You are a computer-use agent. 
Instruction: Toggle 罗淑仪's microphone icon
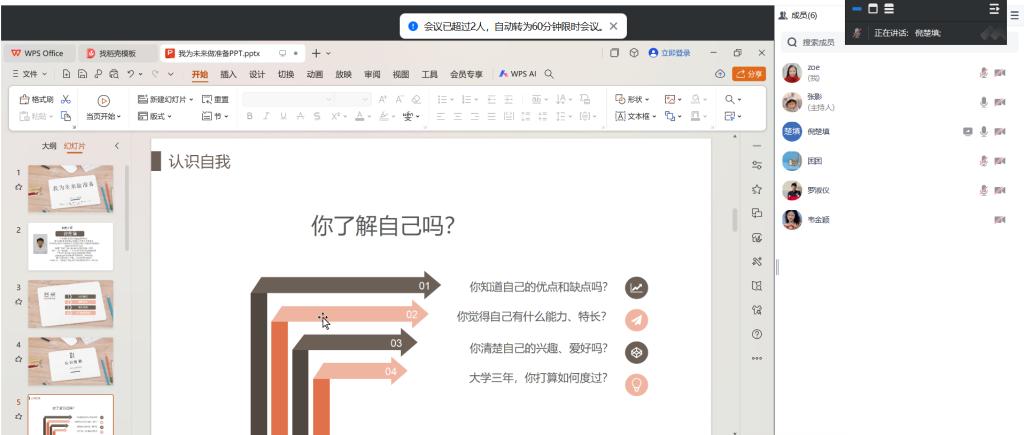coord(984,190)
